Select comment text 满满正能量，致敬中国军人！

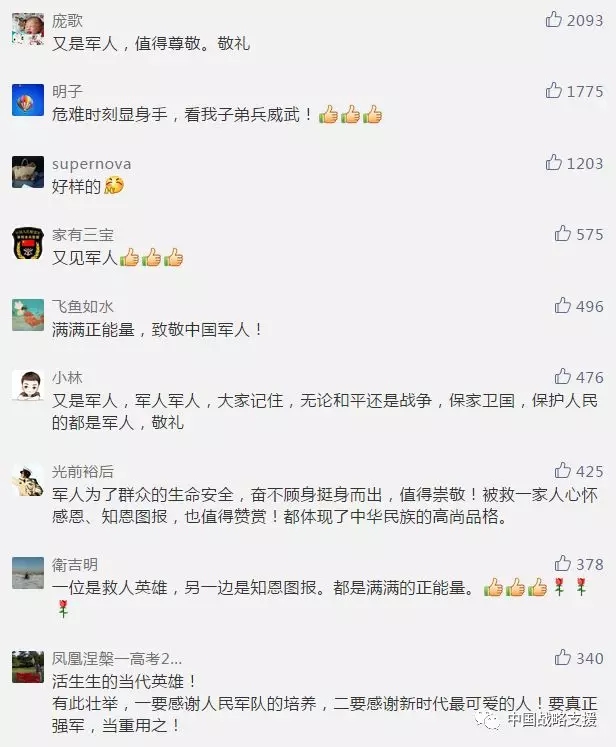(x=157, y=329)
